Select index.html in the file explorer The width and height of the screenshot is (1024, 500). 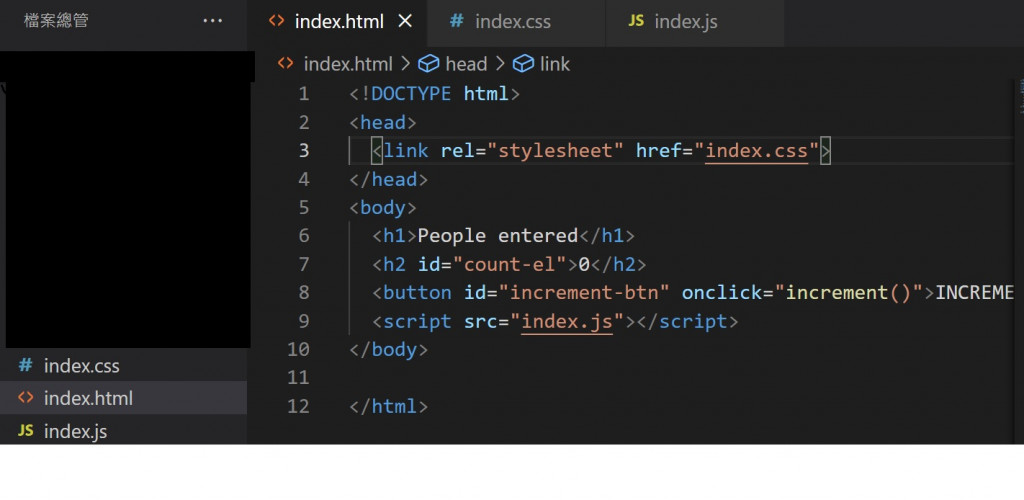click(x=88, y=398)
